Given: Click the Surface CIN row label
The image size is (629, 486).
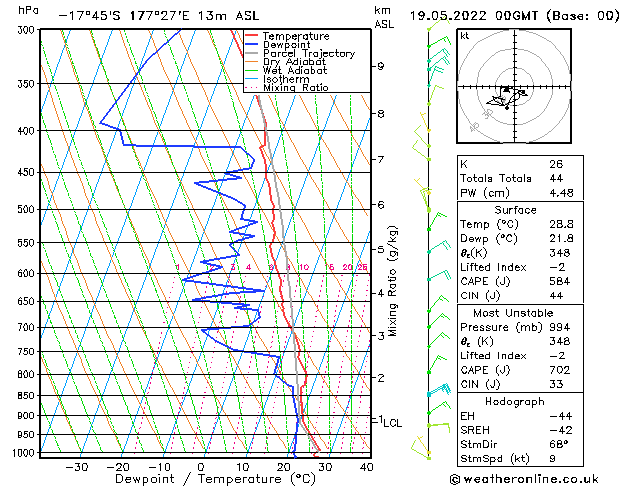Looking at the screenshot, I should click(x=480, y=296).
